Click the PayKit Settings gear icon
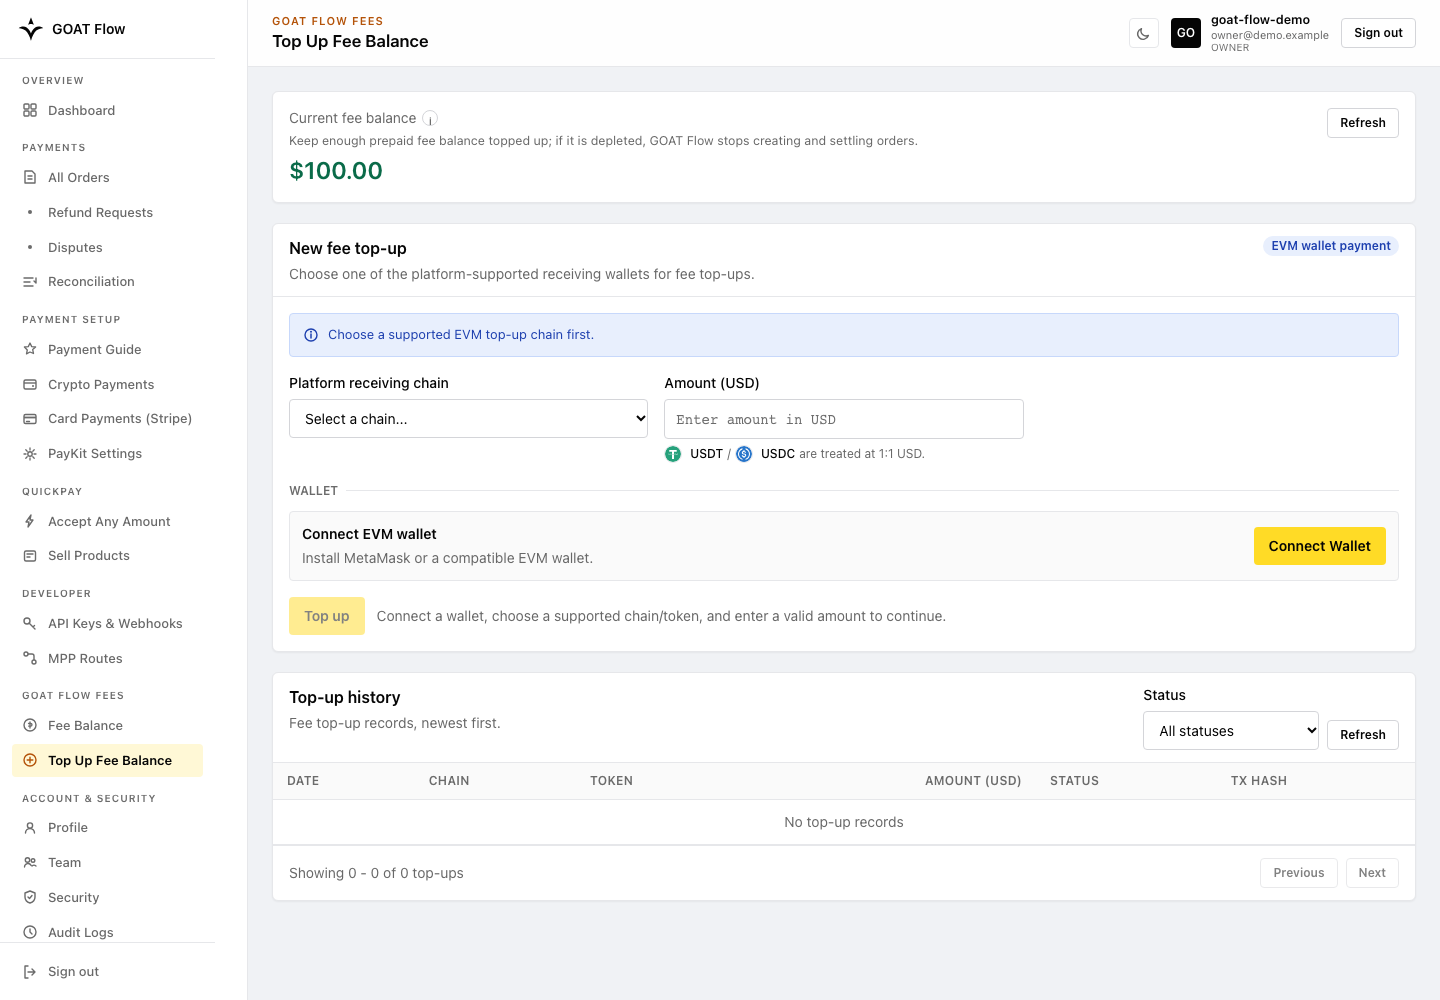Screen dimensions: 1440x1000 coord(30,454)
